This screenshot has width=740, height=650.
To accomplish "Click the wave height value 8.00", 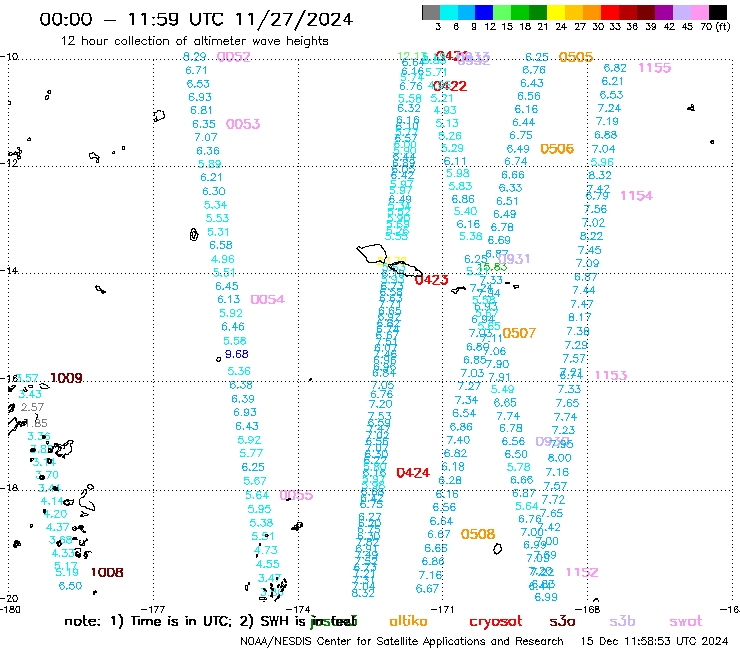I will coord(559,458).
